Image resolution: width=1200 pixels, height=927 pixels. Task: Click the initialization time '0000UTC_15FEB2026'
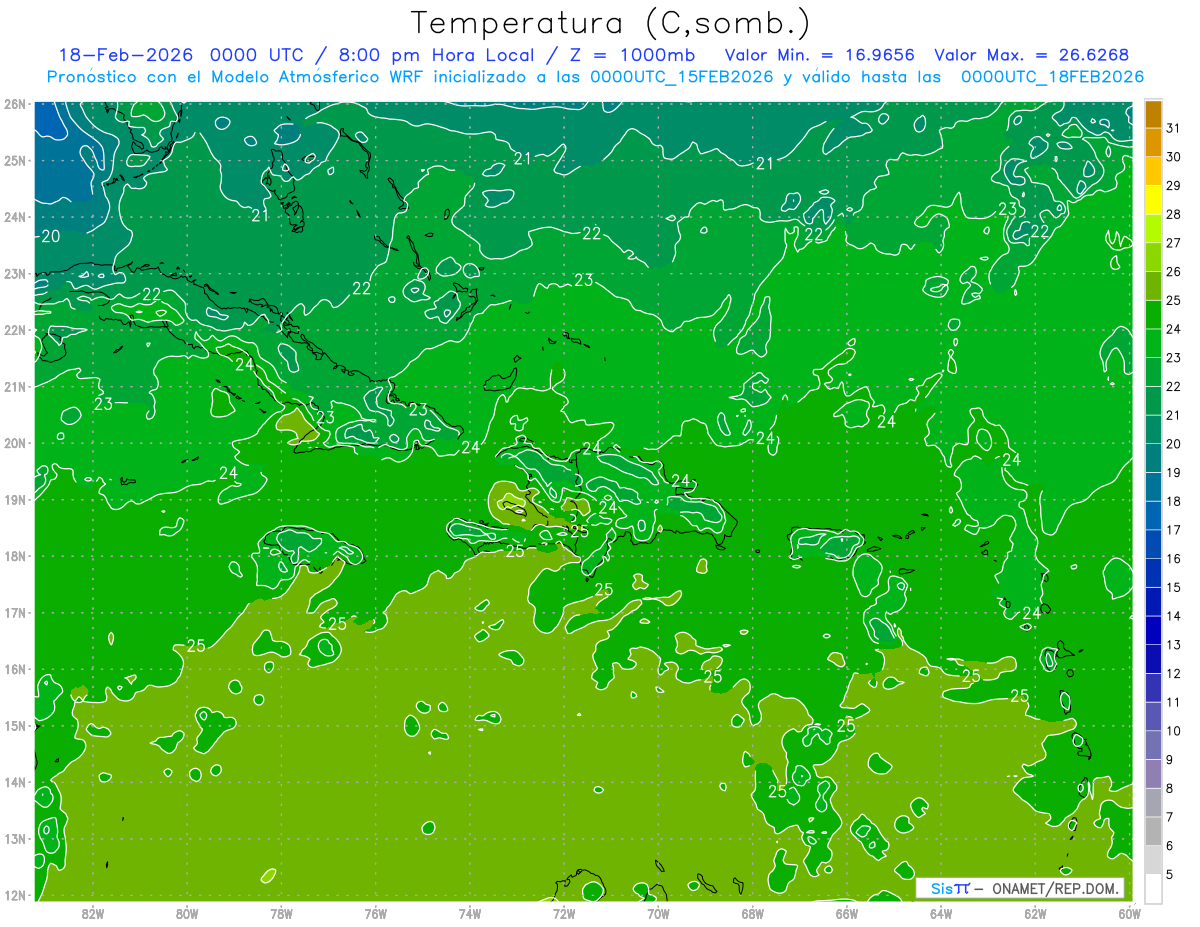pos(682,77)
